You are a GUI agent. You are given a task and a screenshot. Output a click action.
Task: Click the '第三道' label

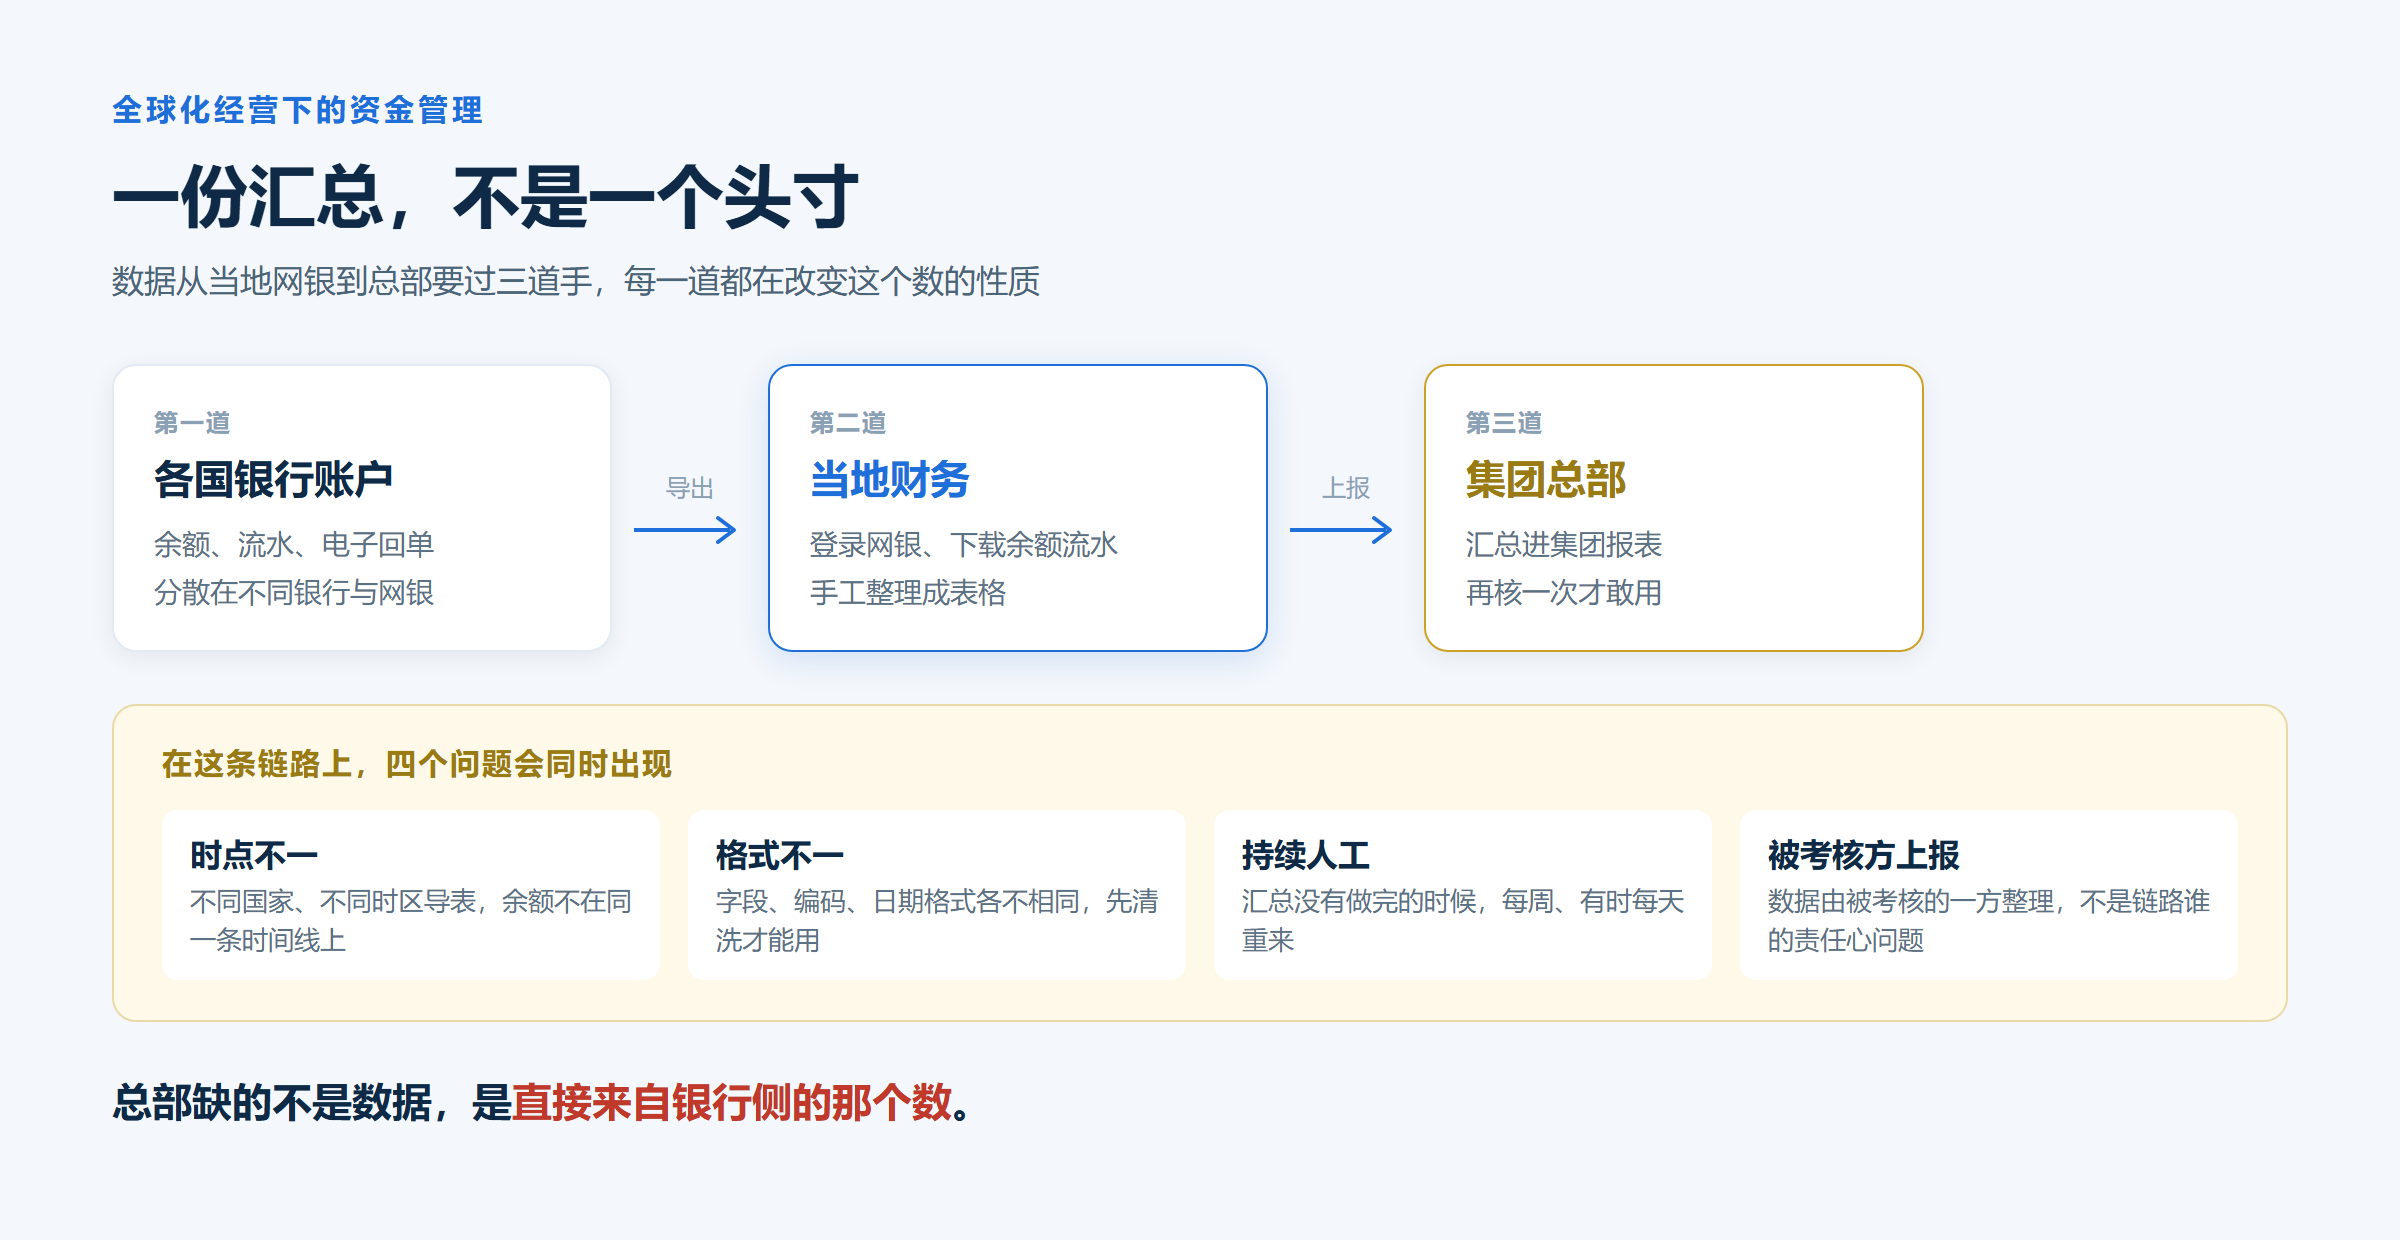tap(1504, 423)
